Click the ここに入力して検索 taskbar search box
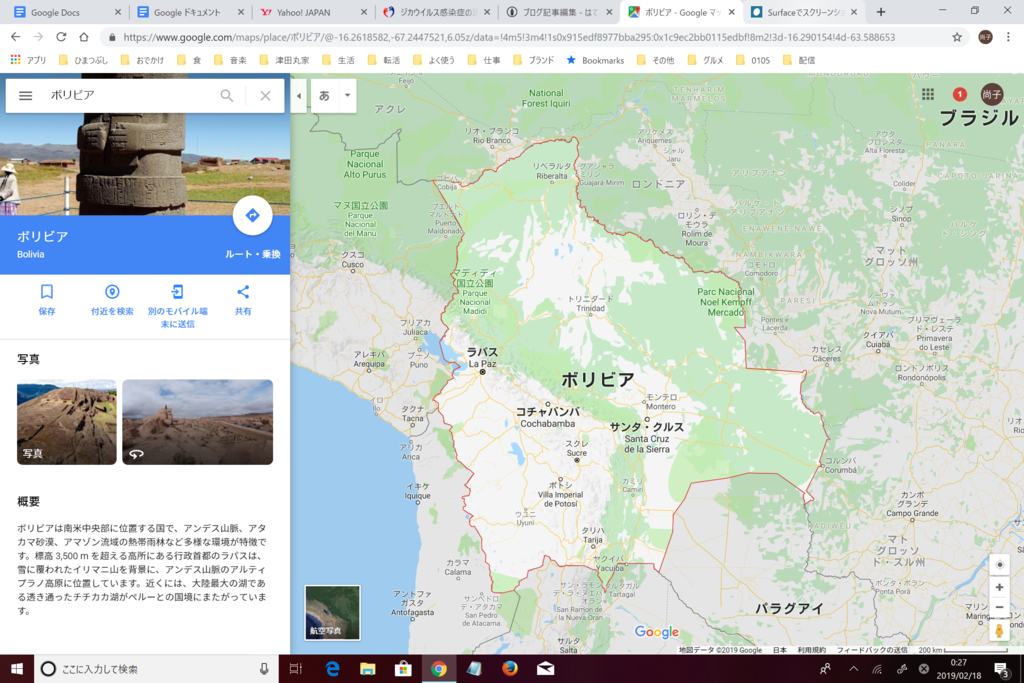The width and height of the screenshot is (1024, 683). coord(157,669)
